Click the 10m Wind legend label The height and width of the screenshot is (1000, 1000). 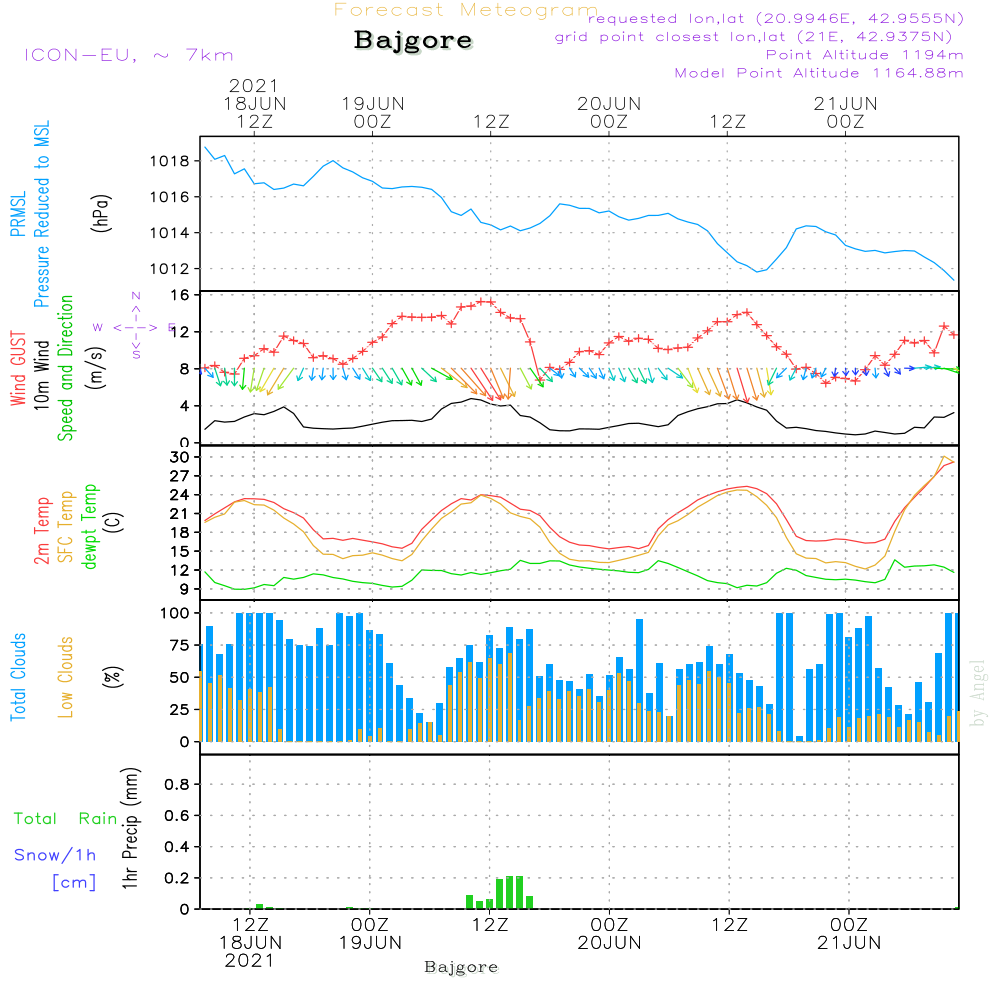pyautogui.click(x=42, y=368)
